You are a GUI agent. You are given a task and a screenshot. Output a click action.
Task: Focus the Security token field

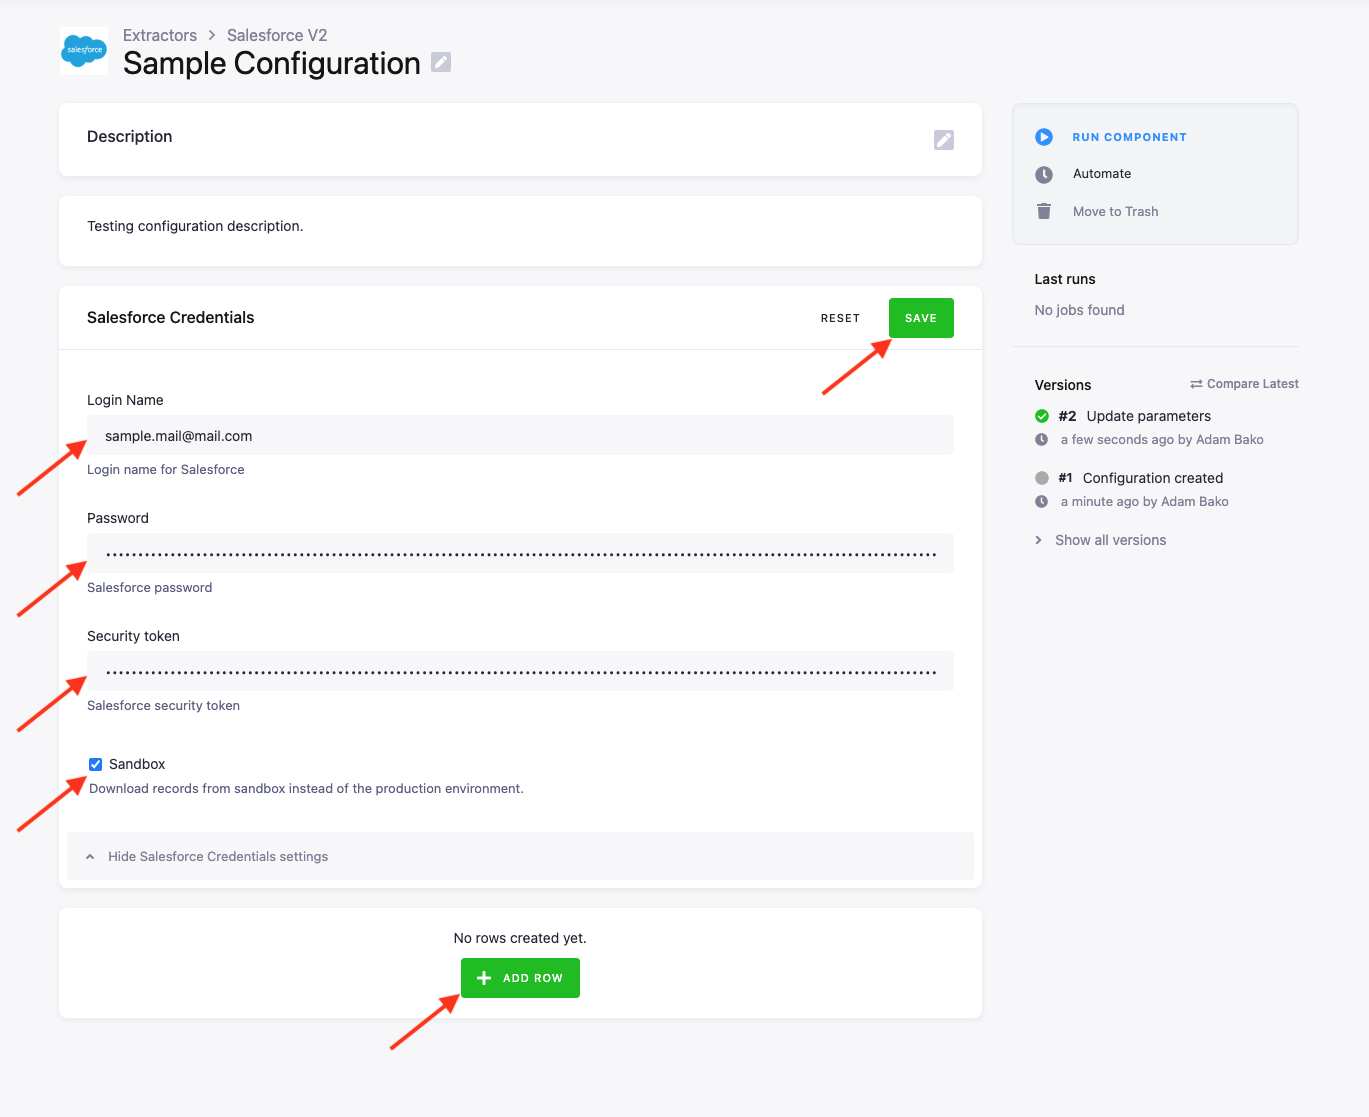click(520, 671)
